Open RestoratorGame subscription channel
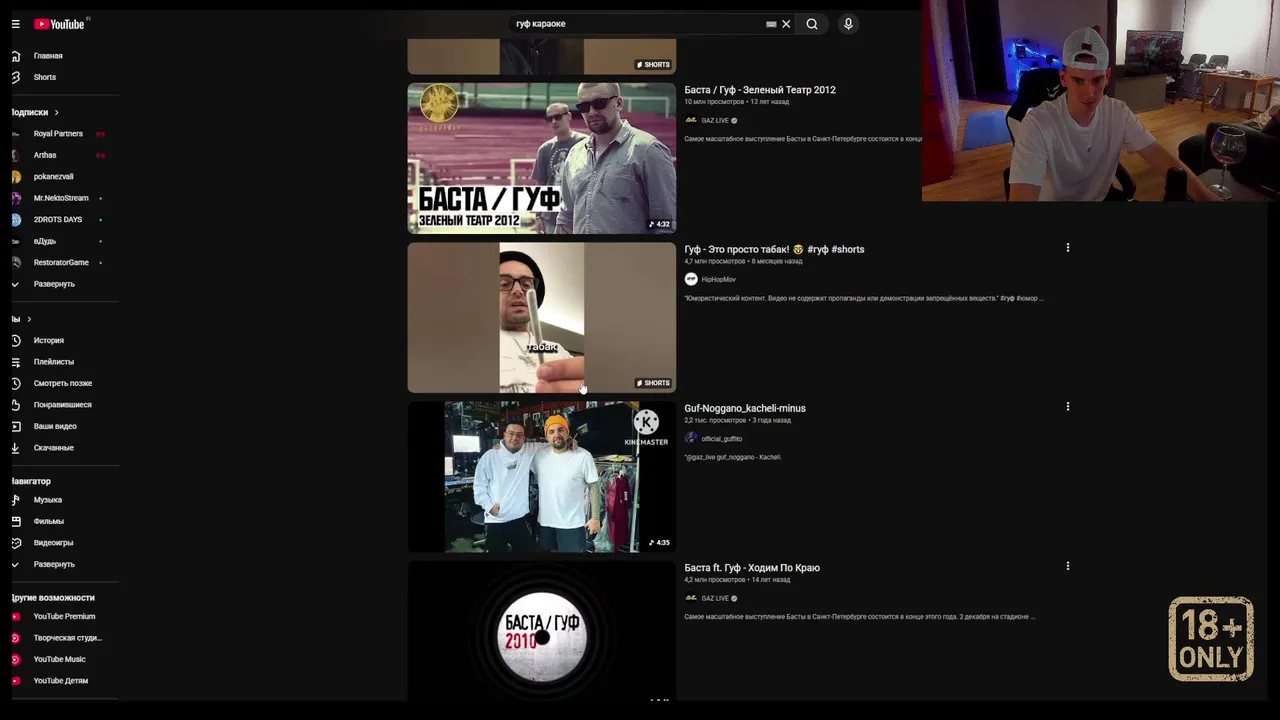The height and width of the screenshot is (720, 1280). pos(61,262)
